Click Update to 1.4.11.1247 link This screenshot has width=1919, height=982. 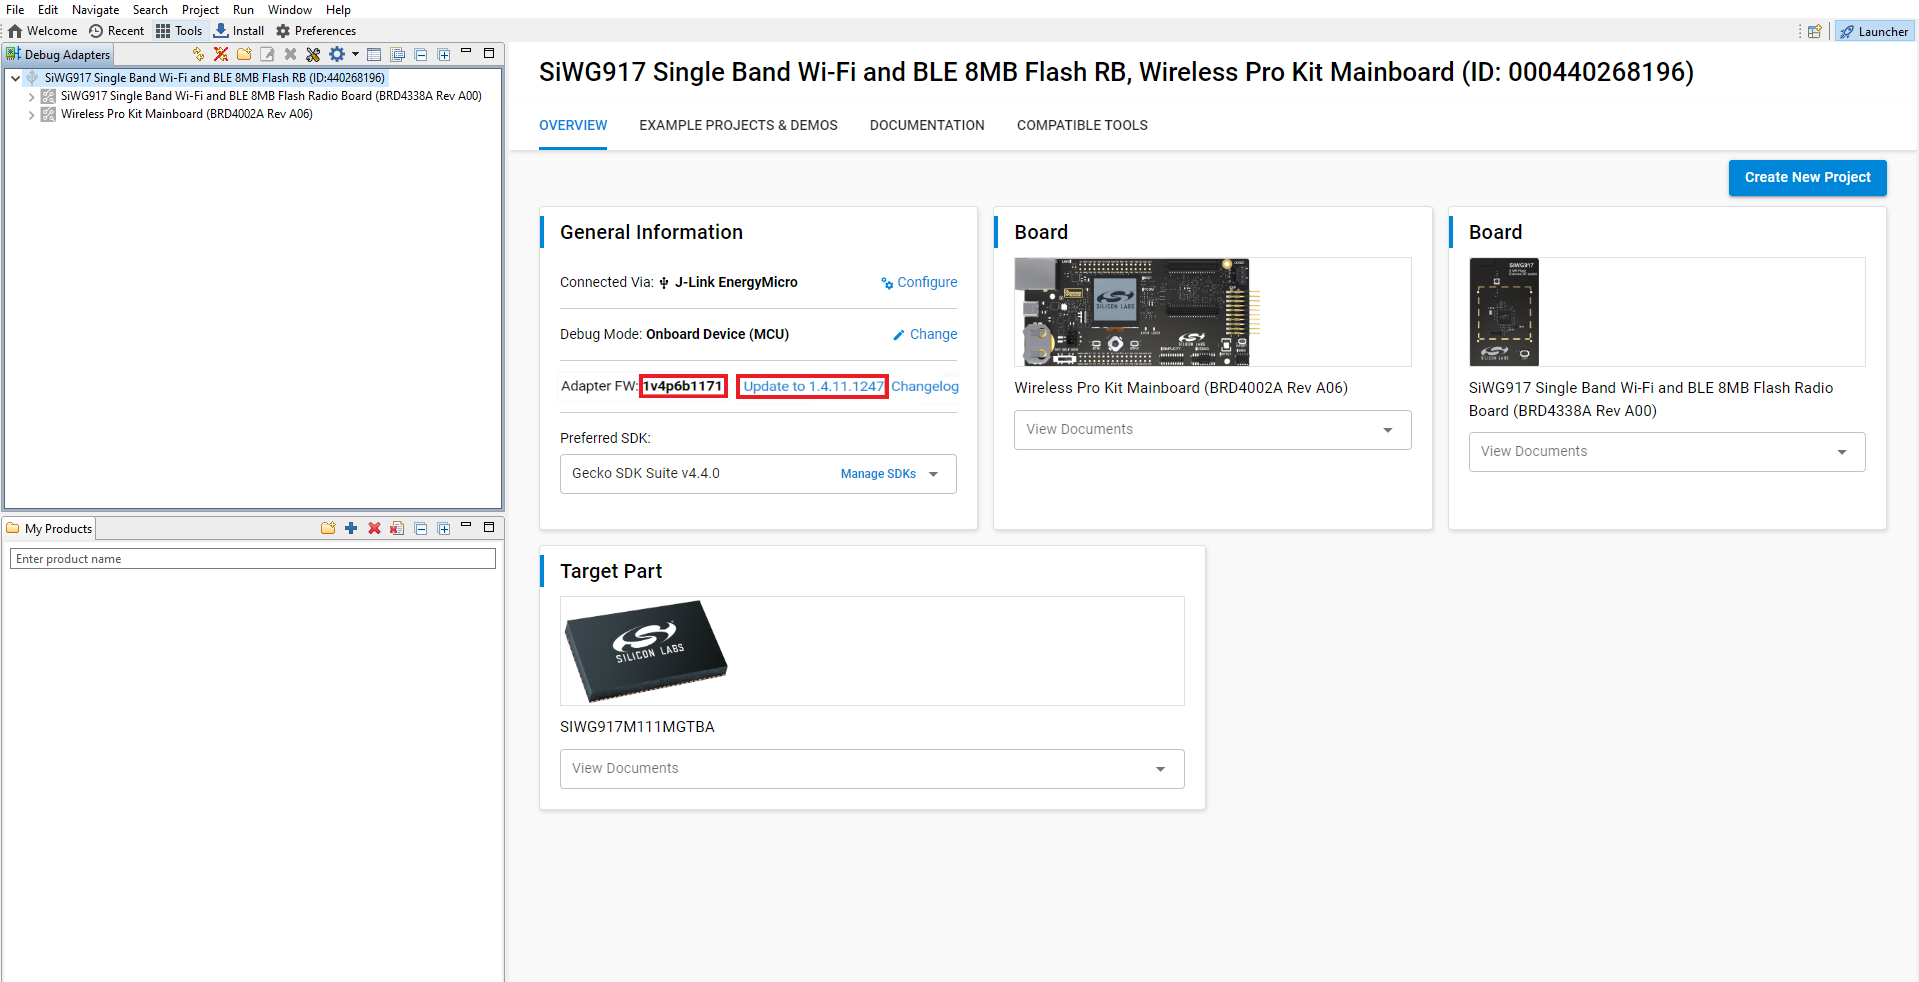click(x=812, y=386)
